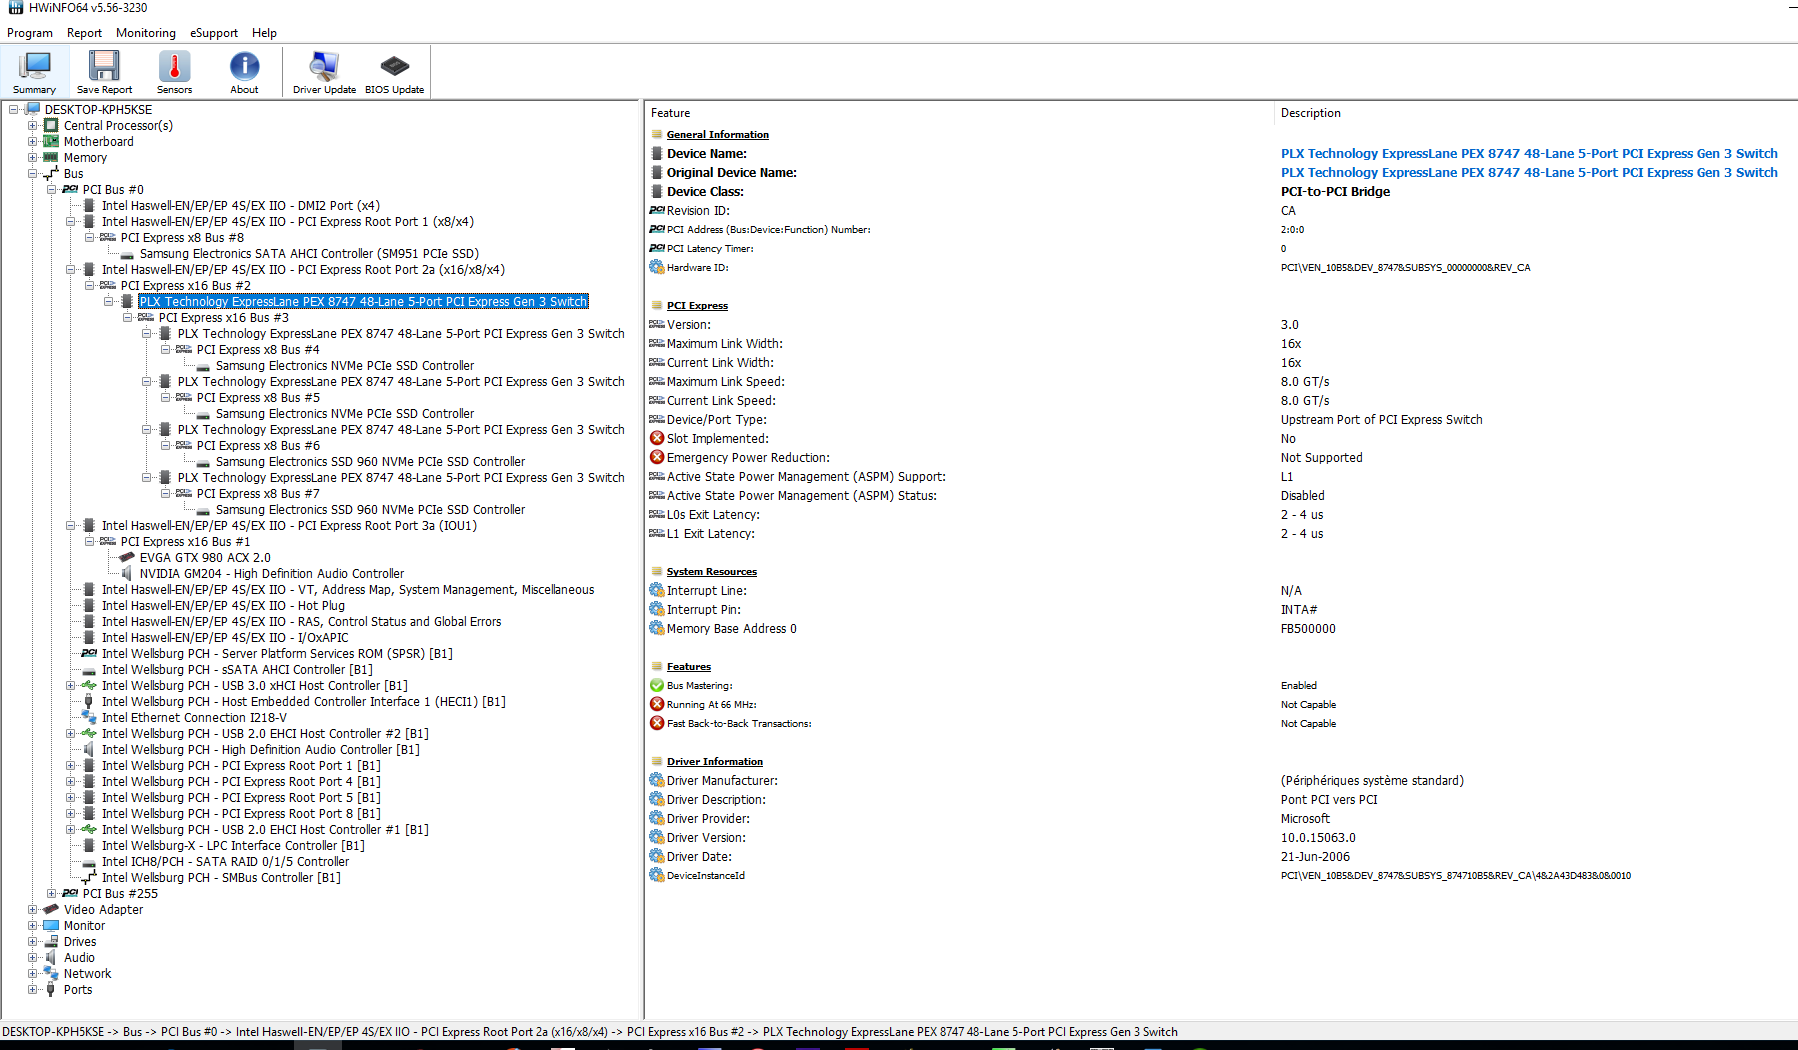Expand the PCI Bus #255 node

(x=52, y=894)
